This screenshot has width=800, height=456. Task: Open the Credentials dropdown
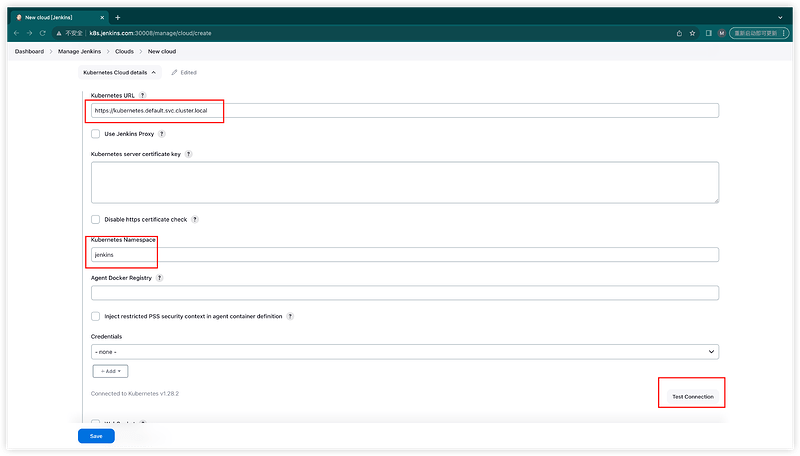click(405, 352)
